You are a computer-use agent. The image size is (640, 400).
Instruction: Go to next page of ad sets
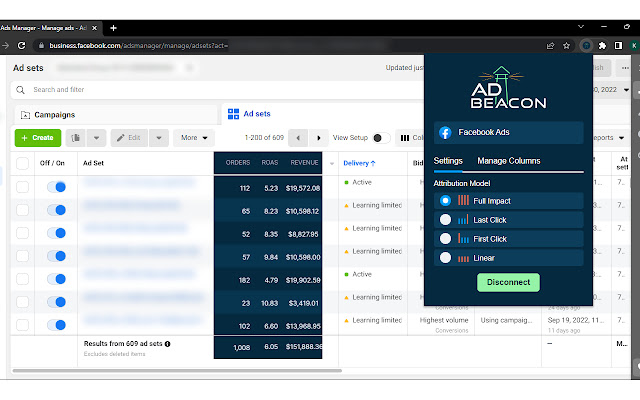point(319,138)
